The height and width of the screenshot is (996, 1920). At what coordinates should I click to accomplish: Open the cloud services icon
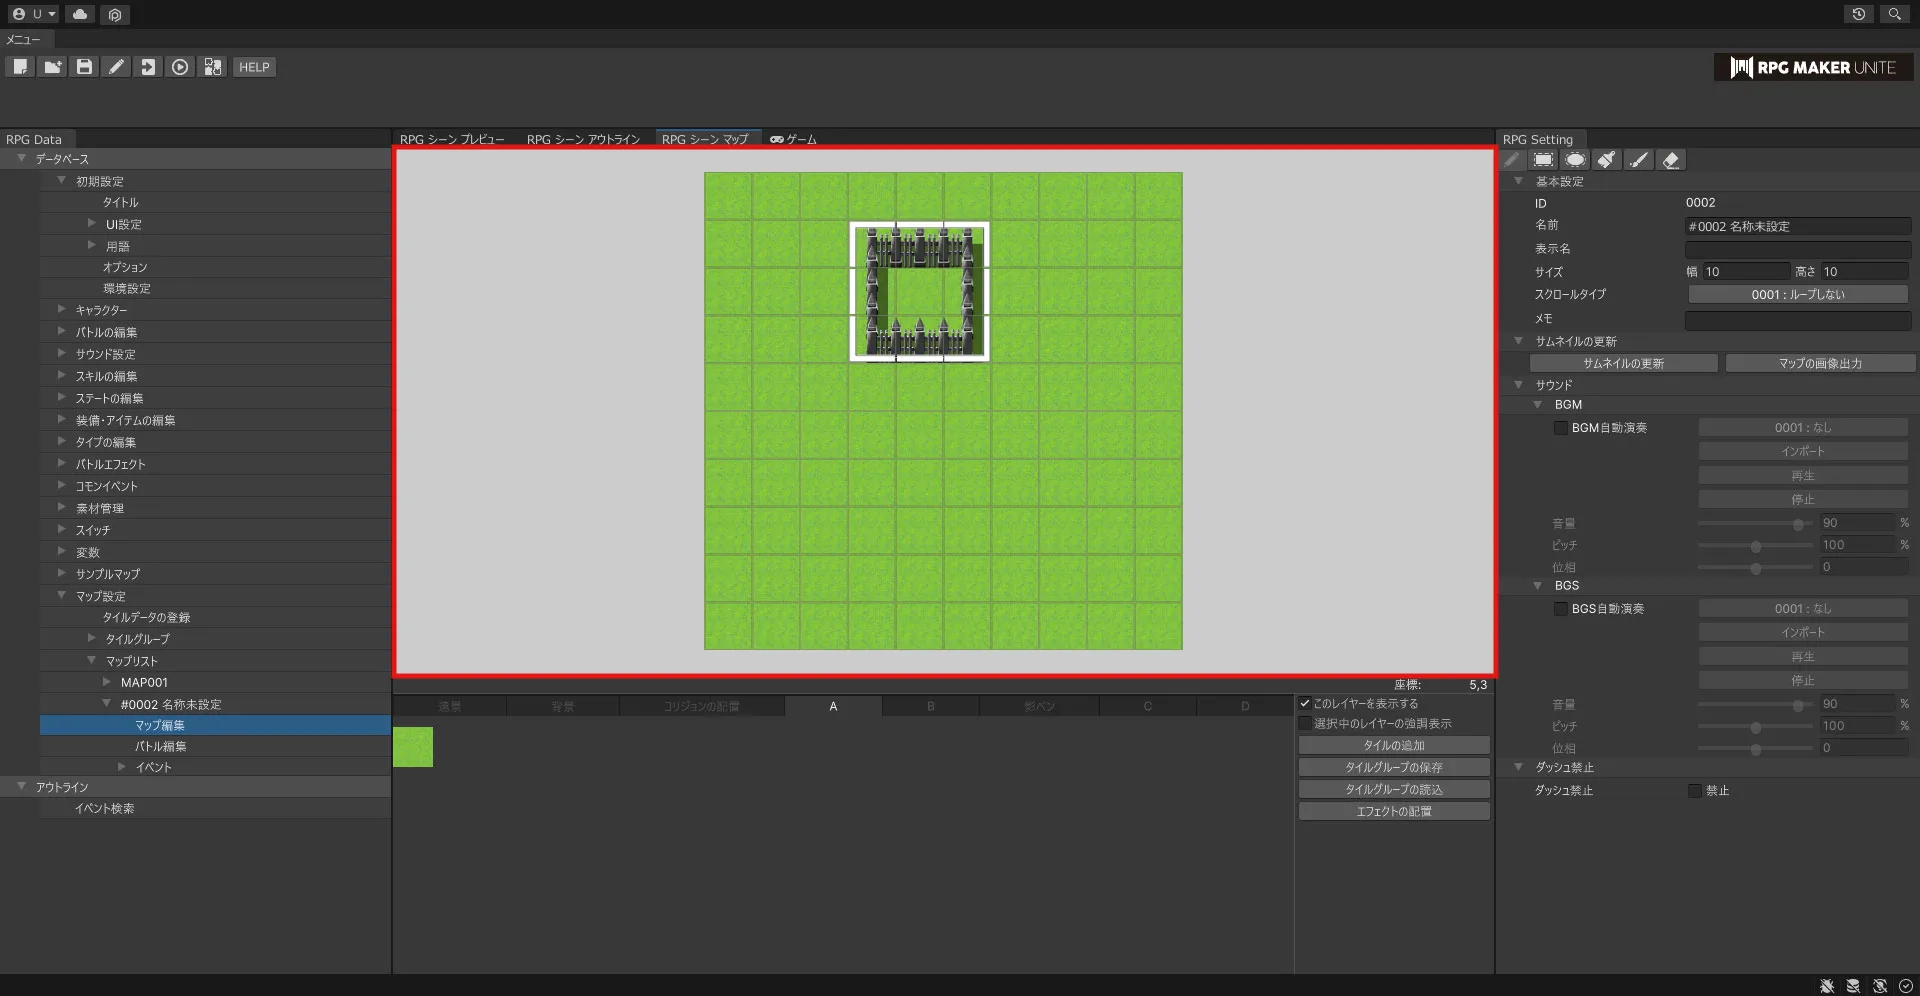80,14
